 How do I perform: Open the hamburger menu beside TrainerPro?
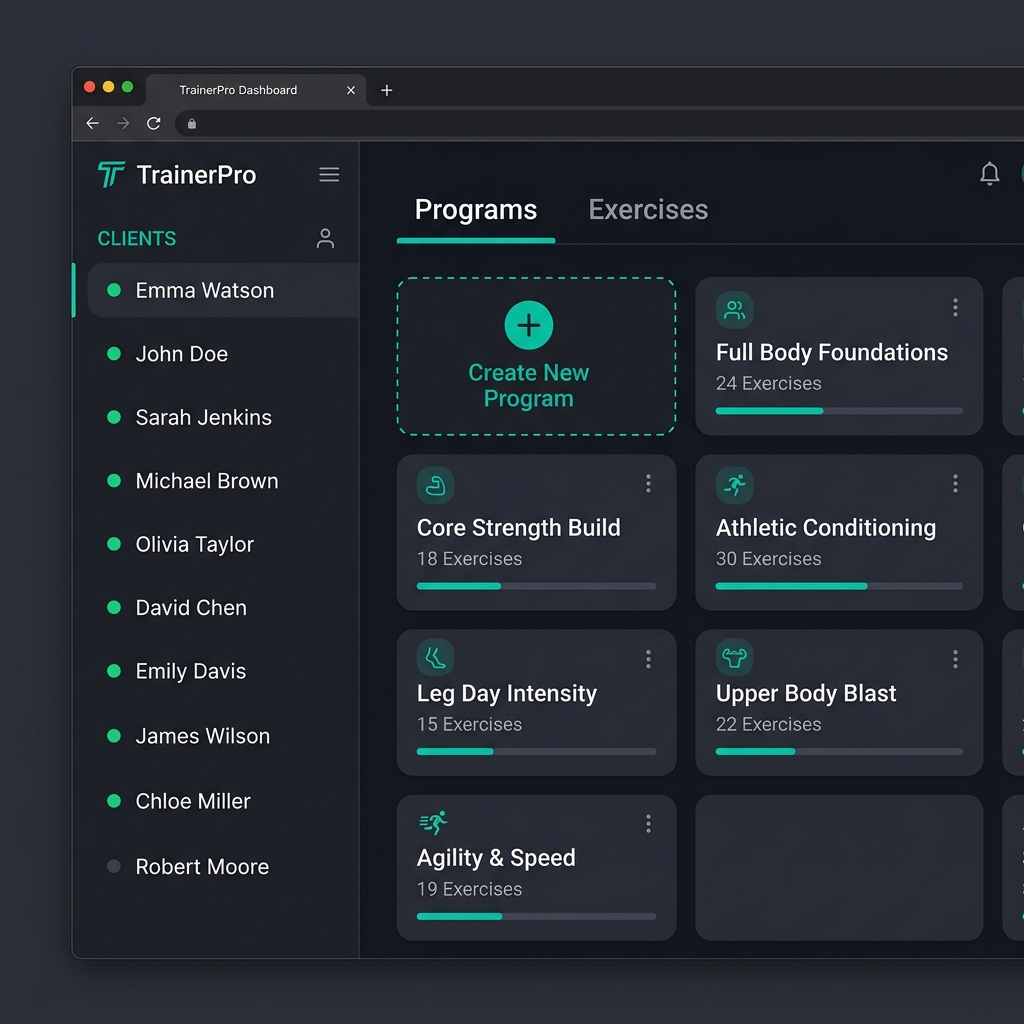(328, 174)
